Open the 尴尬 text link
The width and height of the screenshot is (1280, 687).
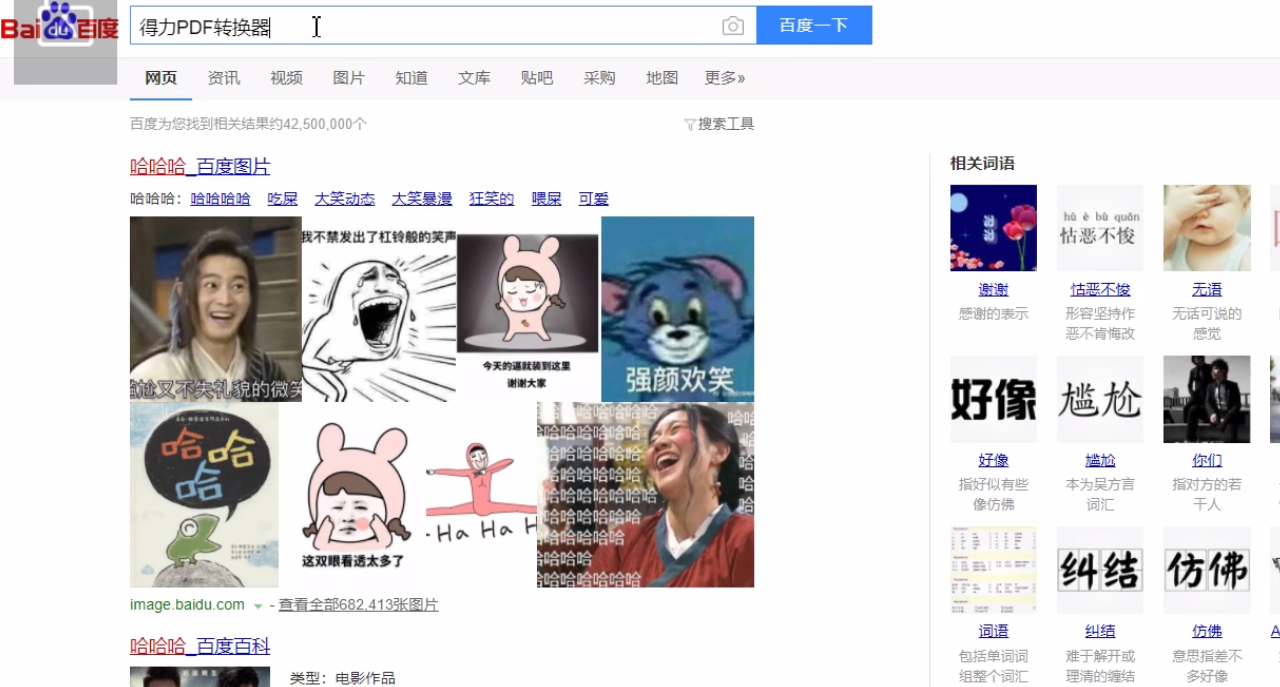[1100, 461]
